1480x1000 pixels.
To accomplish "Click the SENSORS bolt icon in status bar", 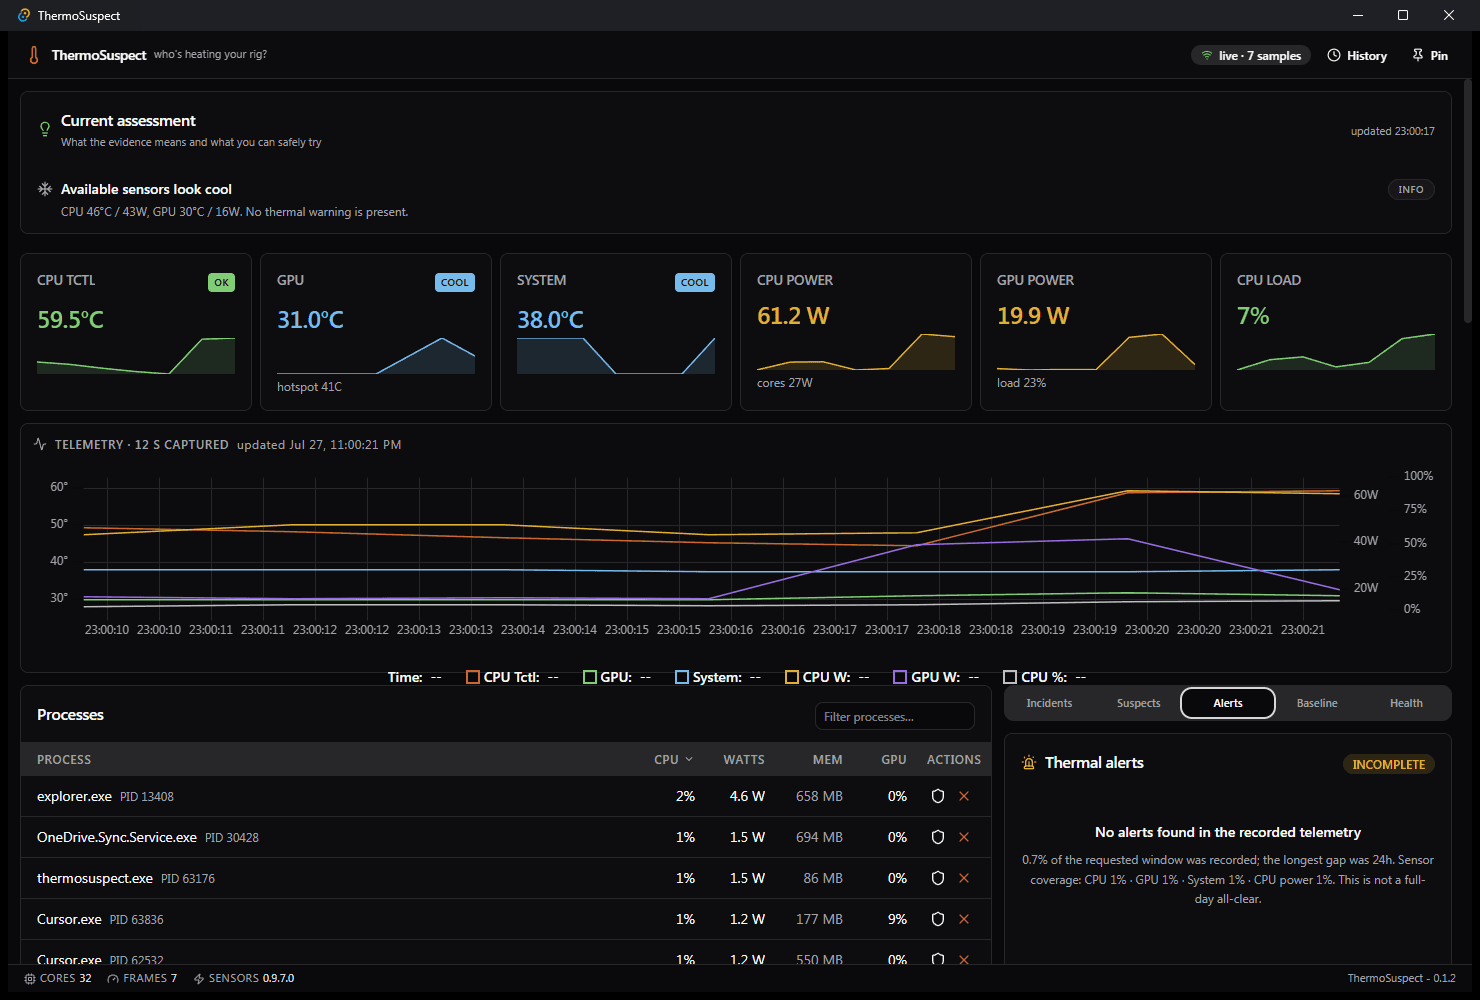I will coord(199,978).
